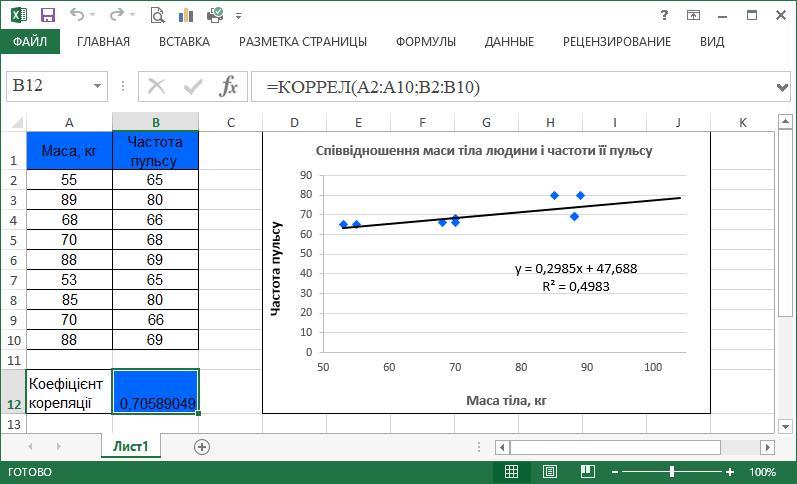Click the Excel application icon
Image resolution: width=797 pixels, height=484 pixels.
tap(18, 15)
